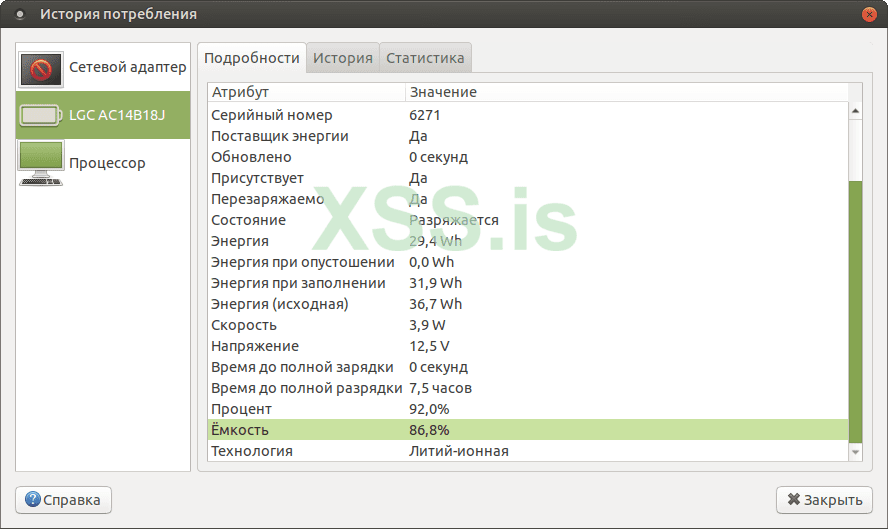Image resolution: width=888 pixels, height=529 pixels.
Task: Click the 7,5 часов value
Action: point(441,388)
